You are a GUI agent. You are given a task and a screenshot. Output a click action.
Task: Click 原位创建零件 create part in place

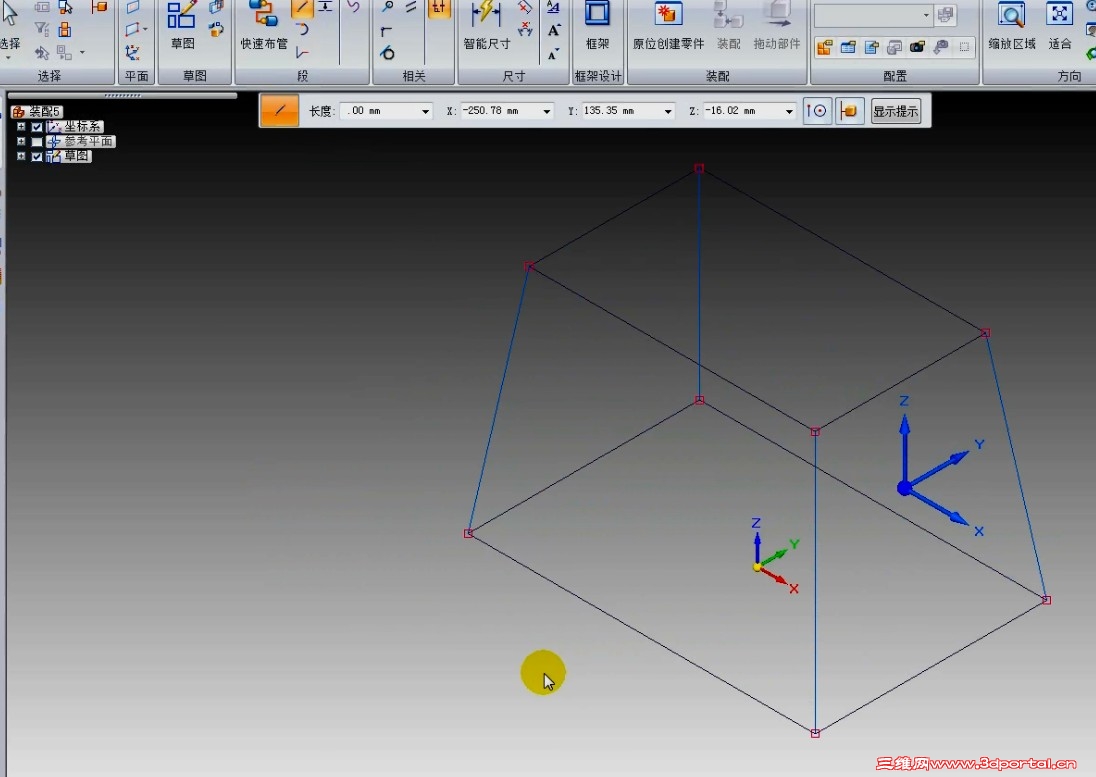point(668,25)
